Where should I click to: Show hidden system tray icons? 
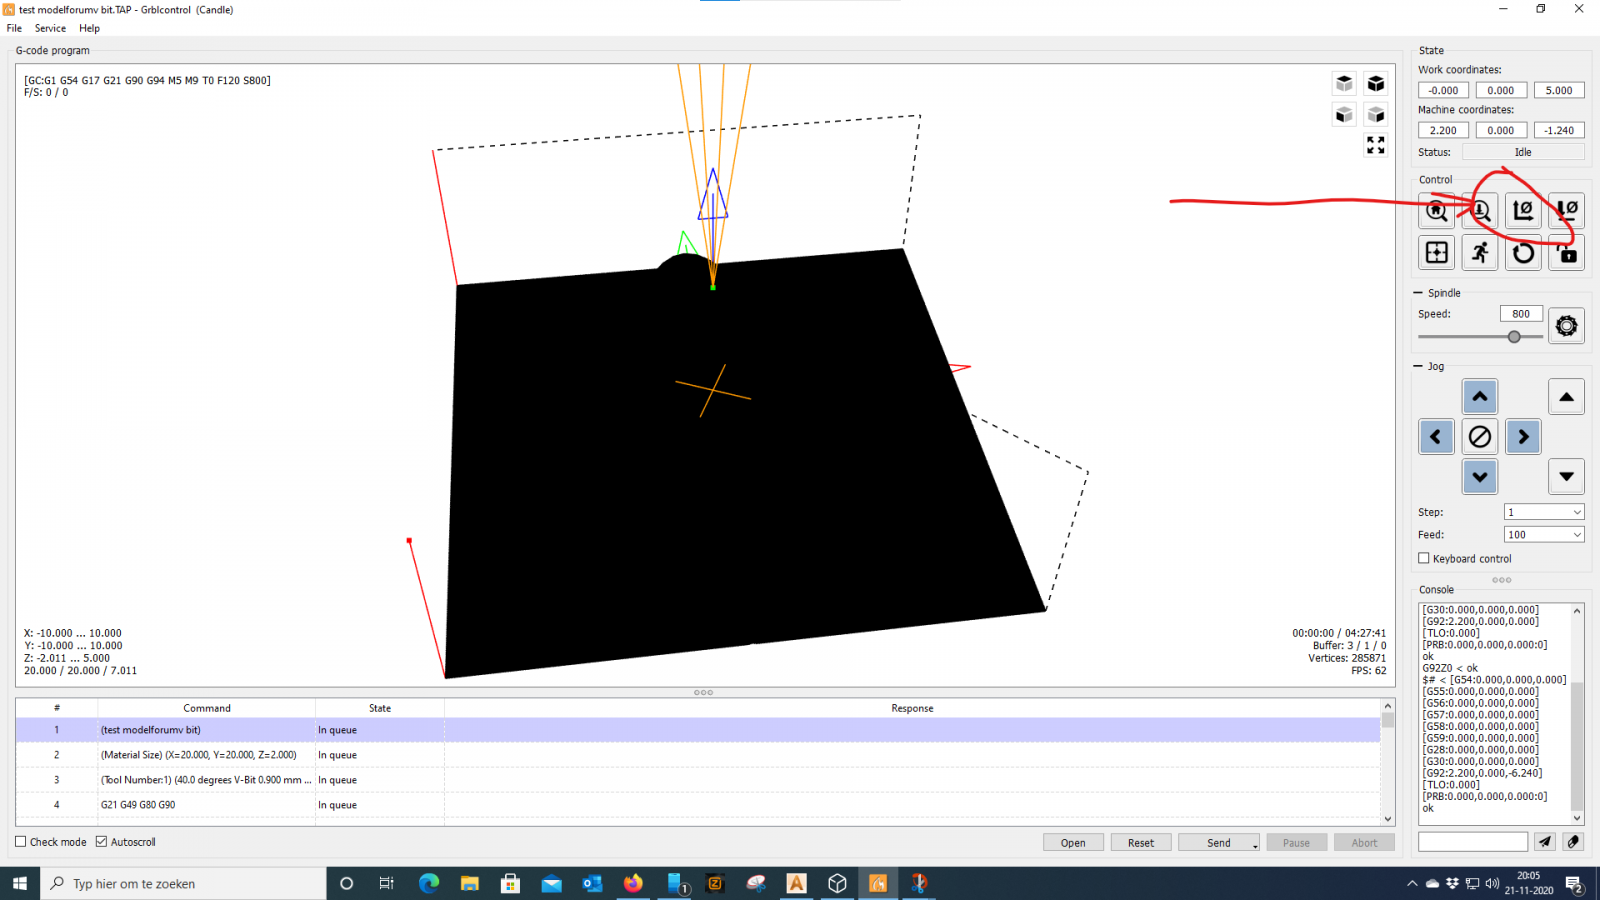click(1412, 884)
